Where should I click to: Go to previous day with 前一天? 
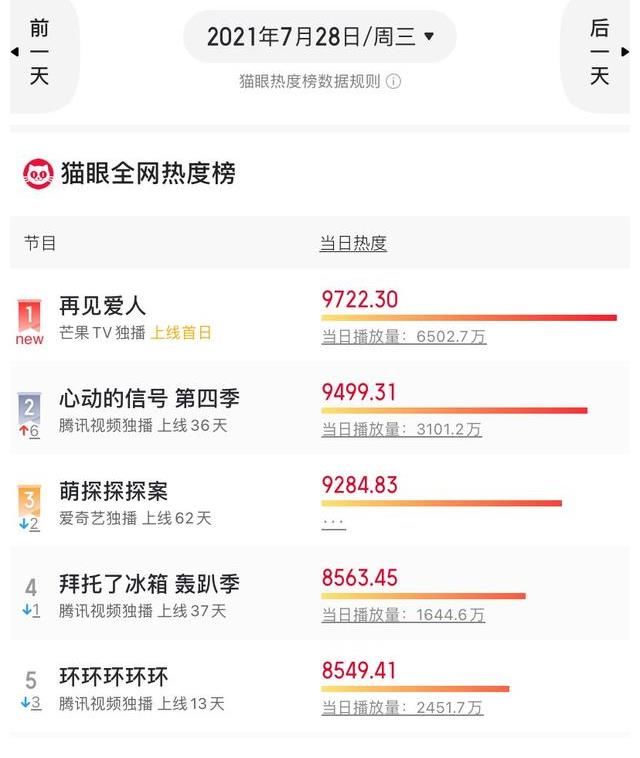[x=40, y=51]
